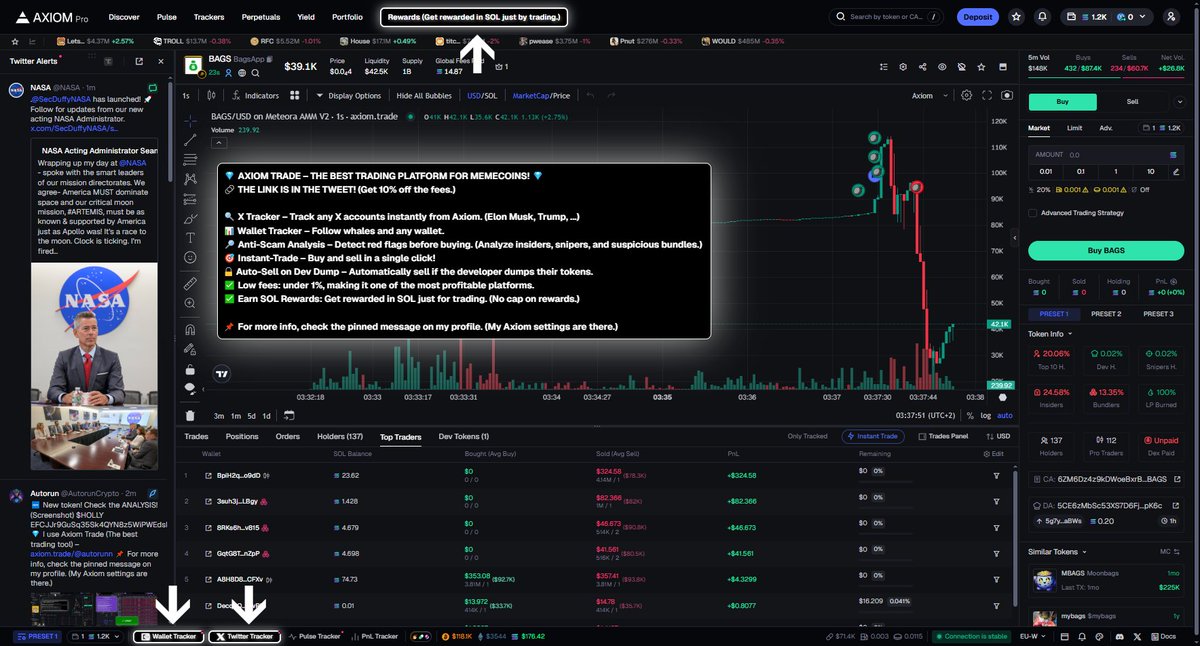Click the watchlist star in top bar
This screenshot has width=1200, height=646.
point(1017,17)
